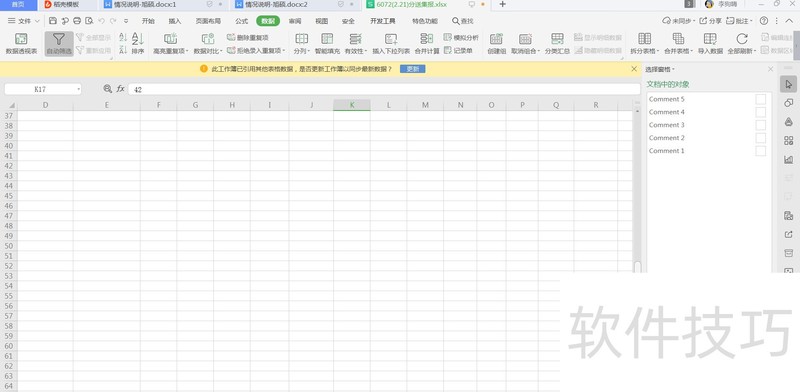This screenshot has width=800, height=392.
Task: Click the undo arrow icon
Action: tap(102, 21)
